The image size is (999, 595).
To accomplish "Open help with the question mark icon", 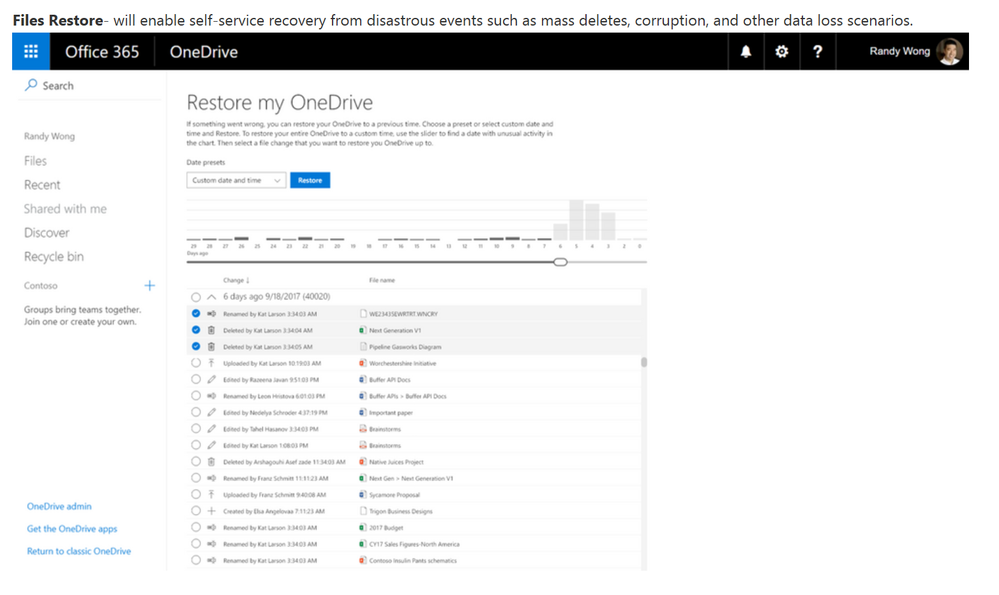I will tap(818, 51).
